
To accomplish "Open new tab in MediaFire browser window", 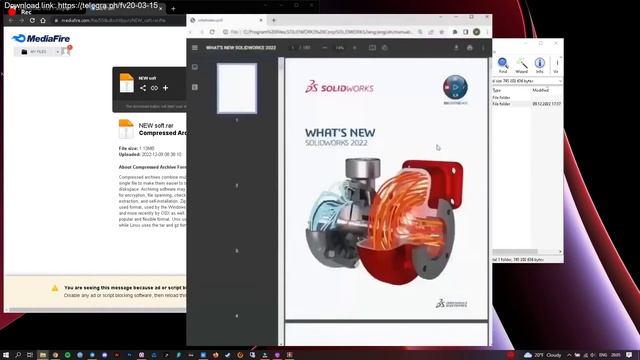I will point(173,8).
